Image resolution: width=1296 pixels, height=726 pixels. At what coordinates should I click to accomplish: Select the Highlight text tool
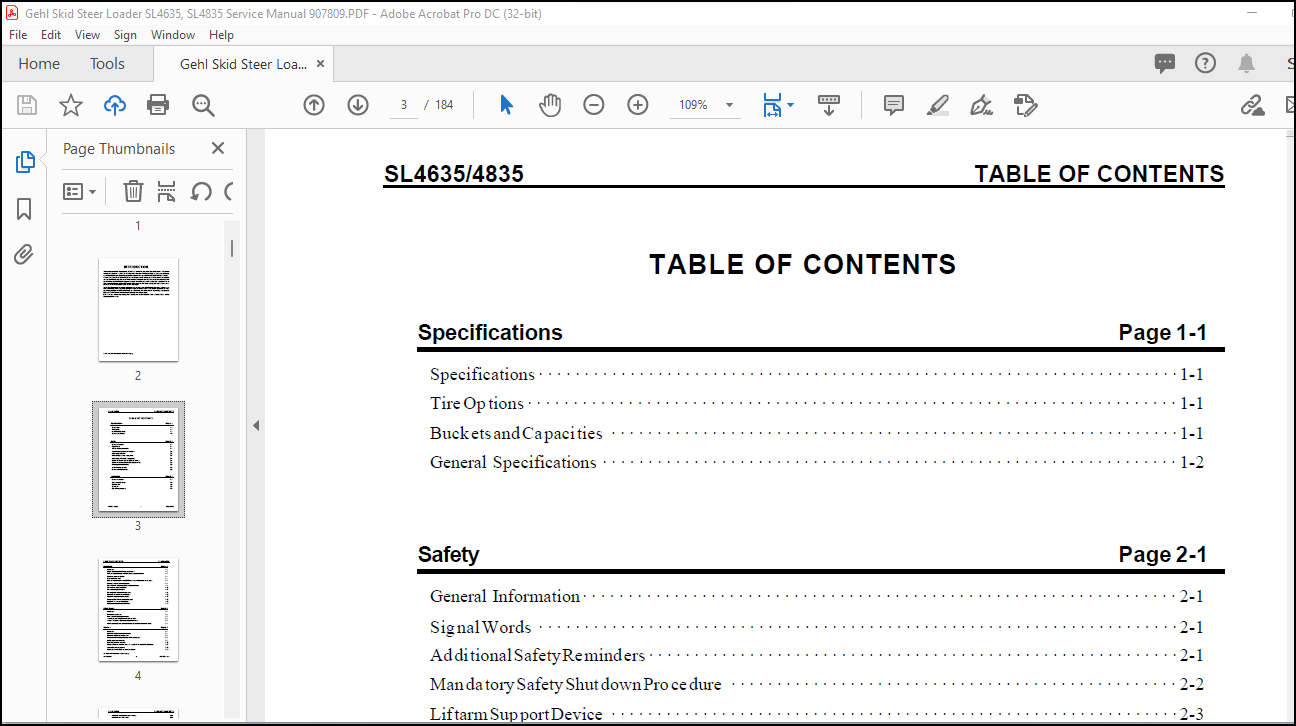(x=937, y=105)
